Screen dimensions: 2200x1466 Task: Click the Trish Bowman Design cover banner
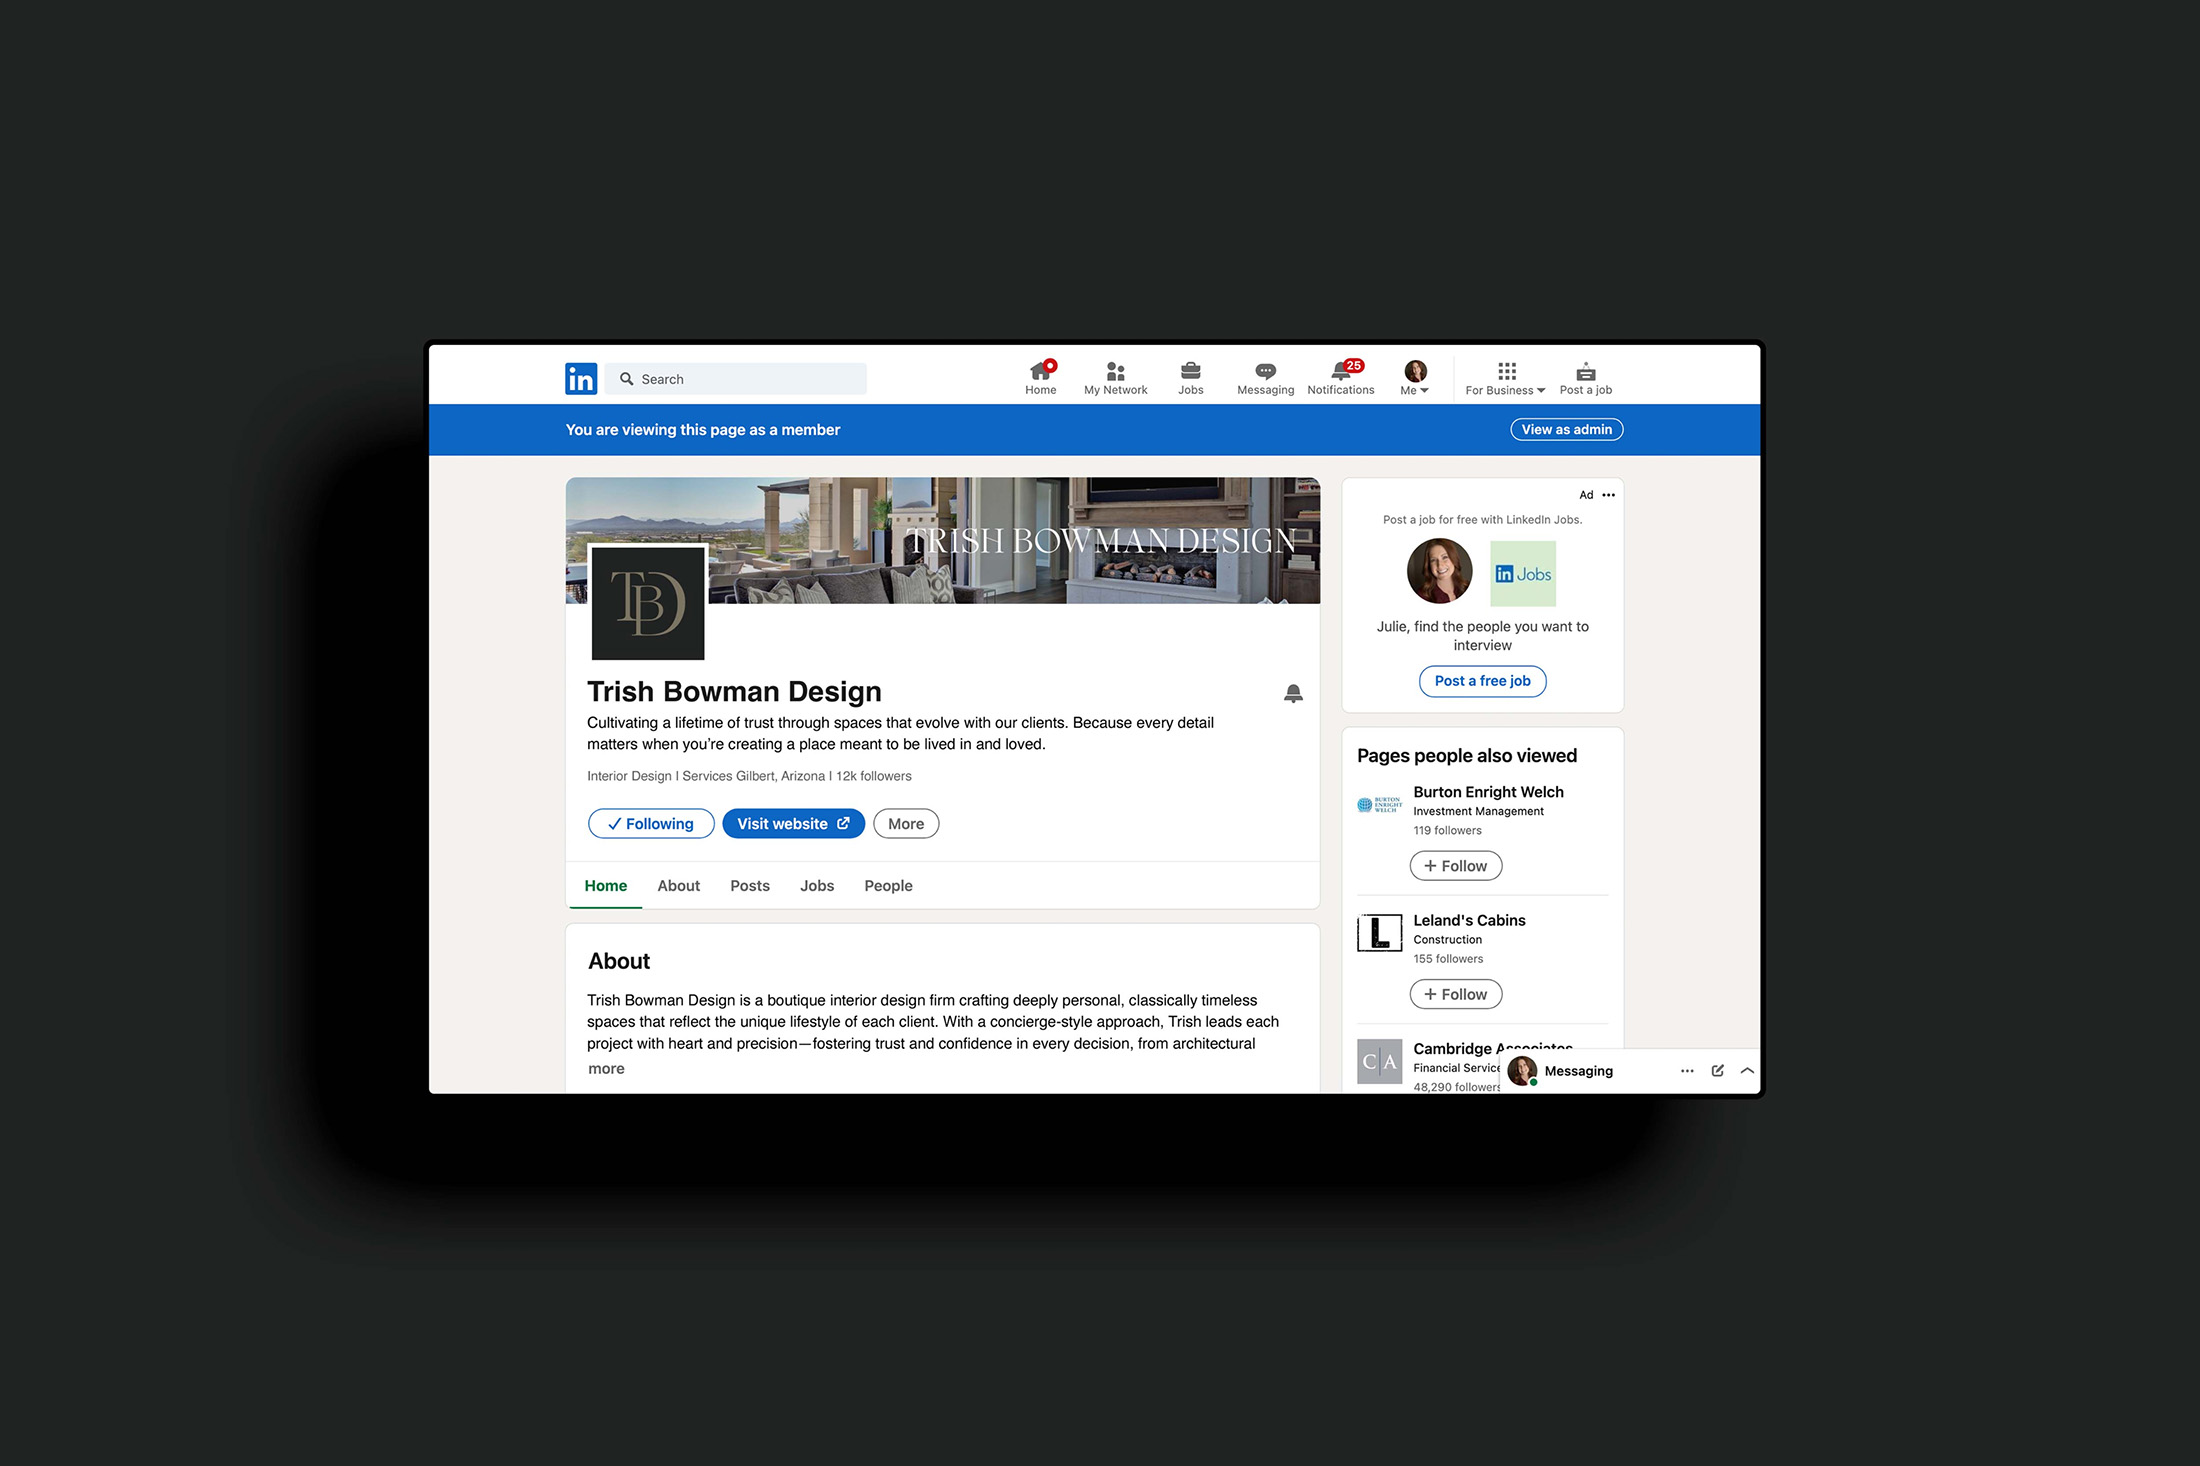tap(943, 540)
